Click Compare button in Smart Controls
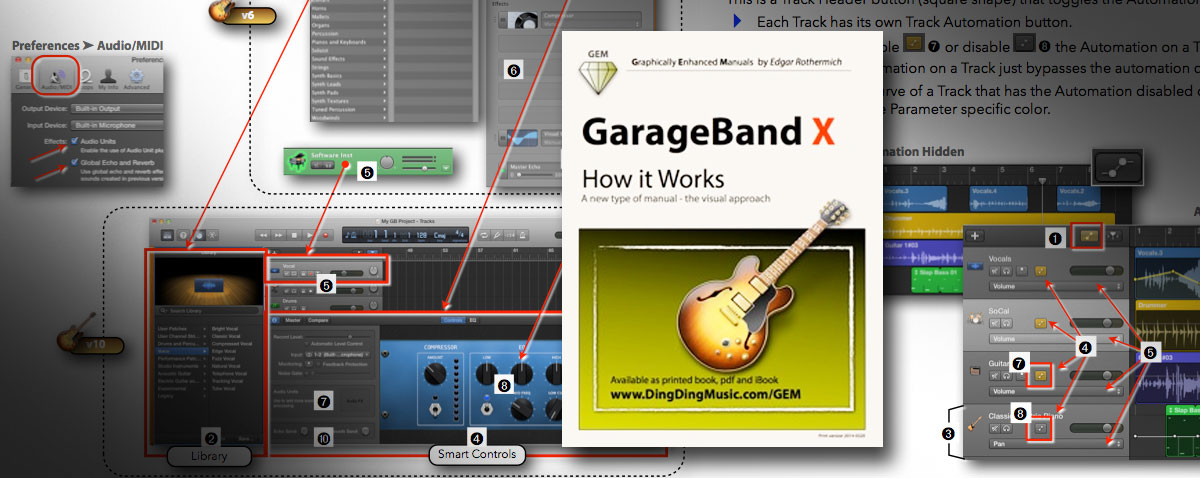 point(318,320)
